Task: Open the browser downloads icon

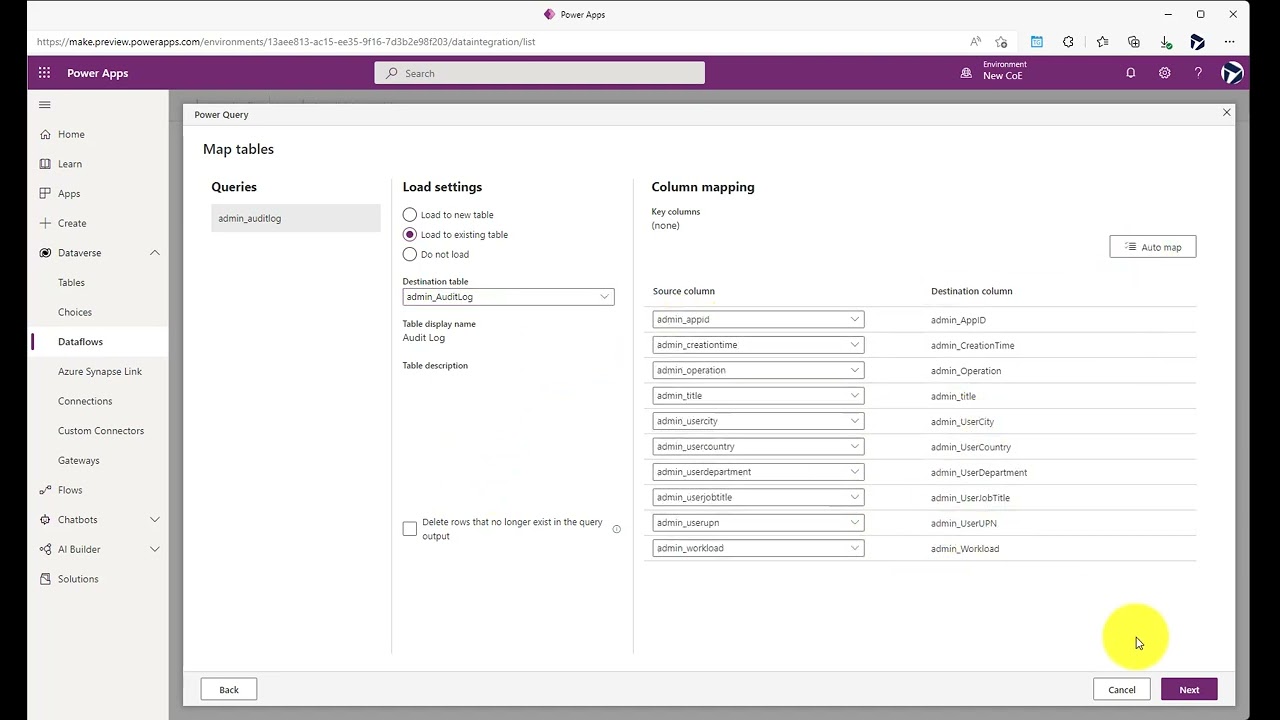Action: coord(1166,42)
